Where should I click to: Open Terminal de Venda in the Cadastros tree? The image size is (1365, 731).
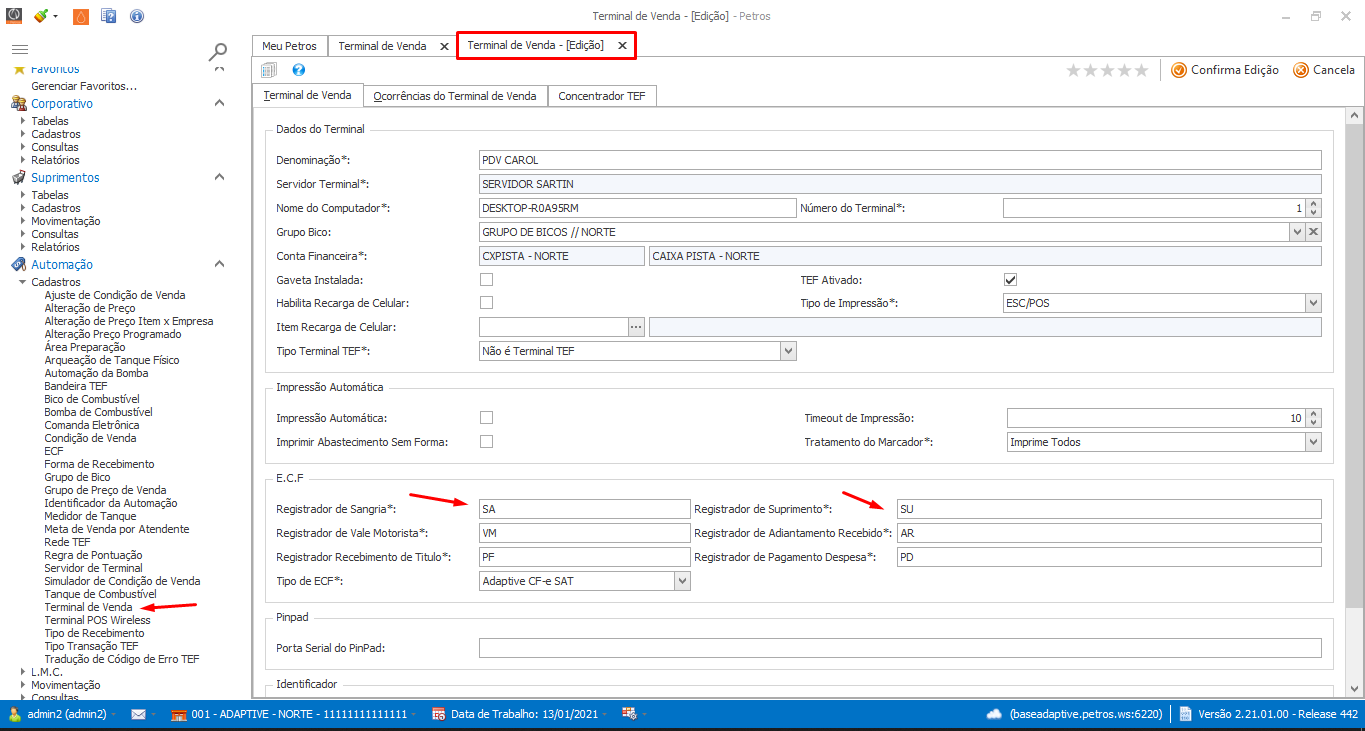coord(88,607)
